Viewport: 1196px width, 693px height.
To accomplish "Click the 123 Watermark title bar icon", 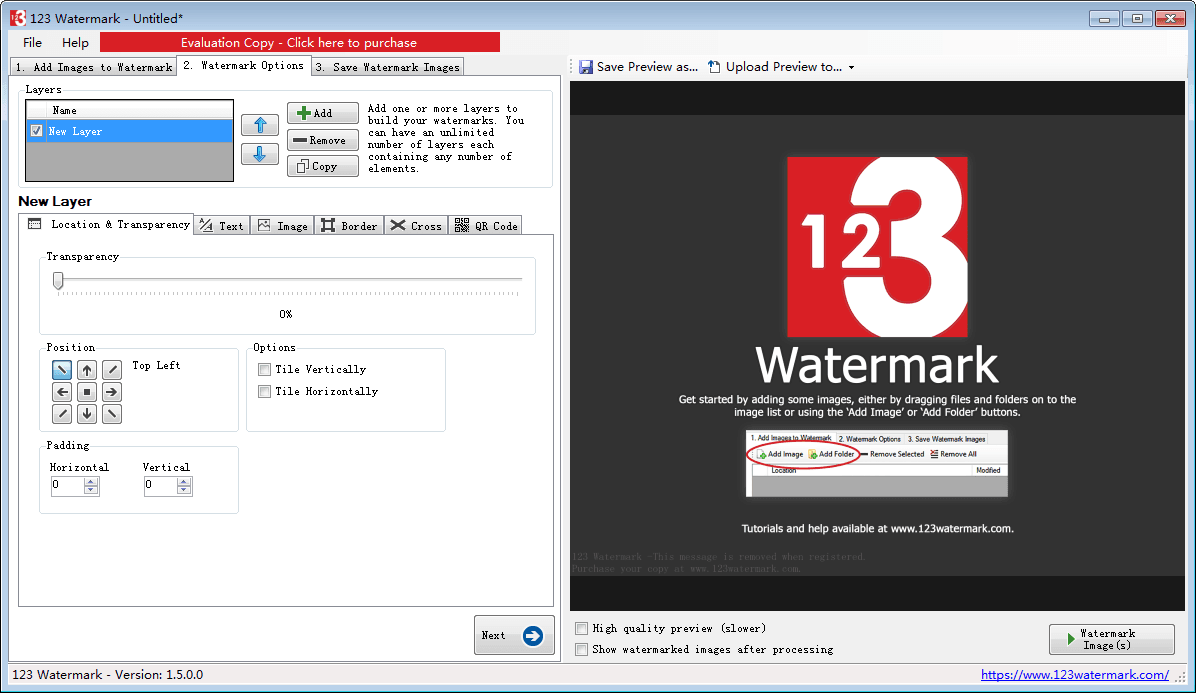I will click(18, 18).
